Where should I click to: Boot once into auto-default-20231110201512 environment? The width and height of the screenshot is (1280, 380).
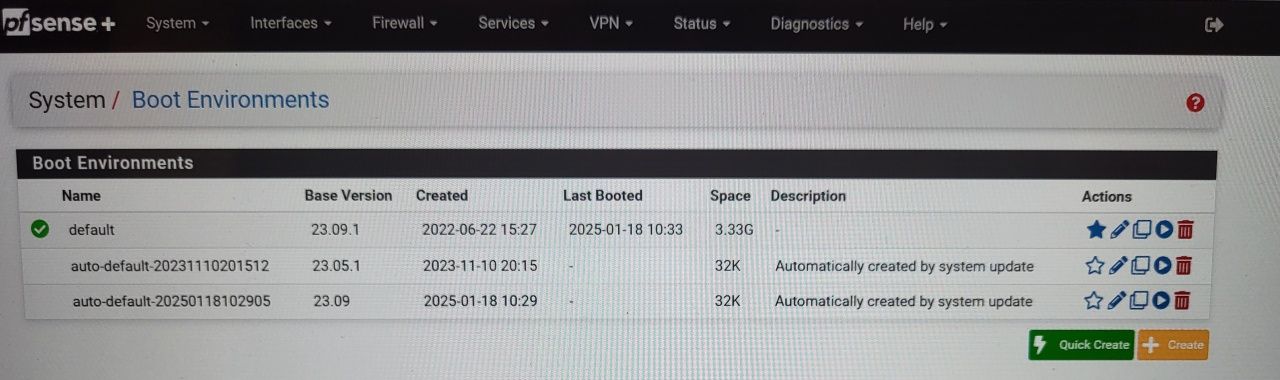pyautogui.click(x=1162, y=265)
